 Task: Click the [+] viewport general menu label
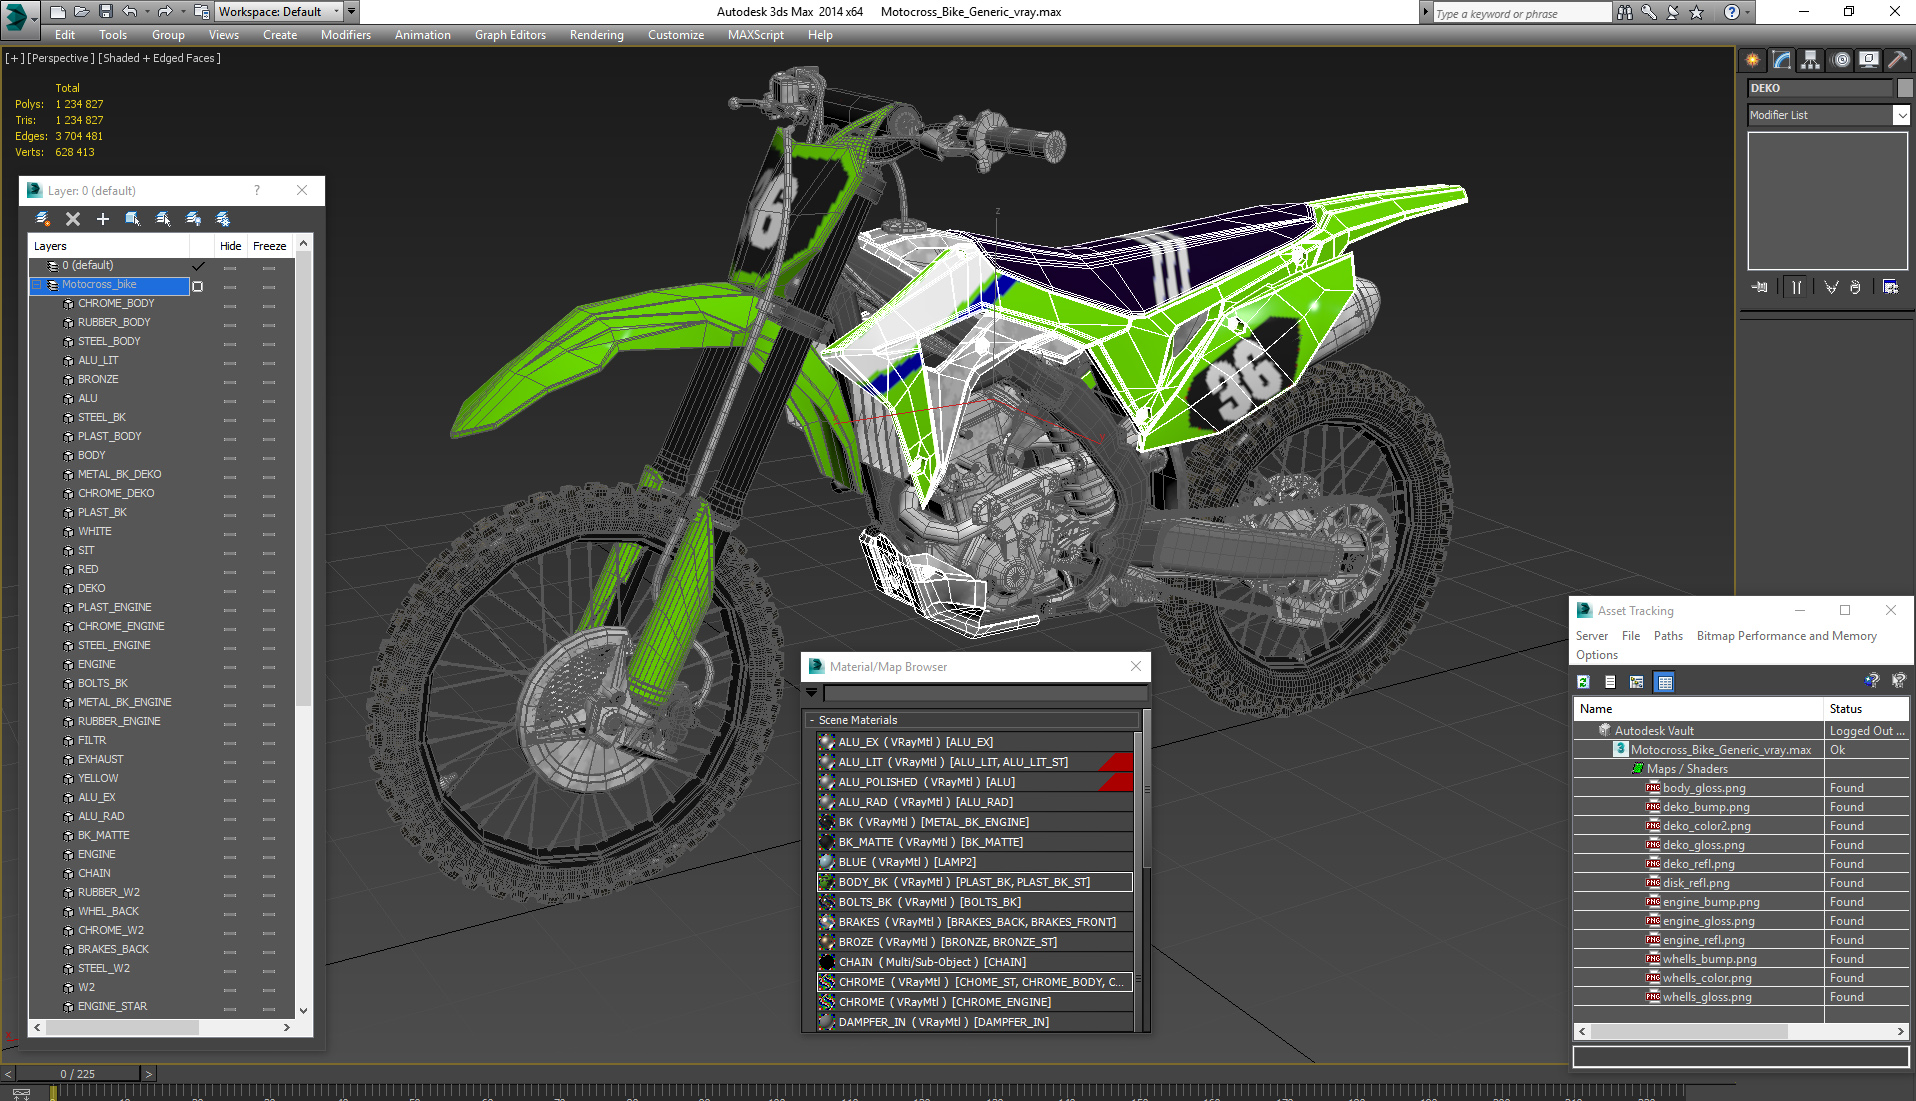pos(15,58)
